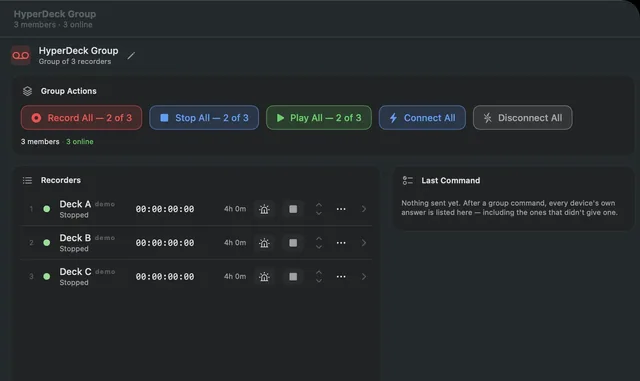Click the Deck B timecode 00:00:00:00
Viewport: 640px width, 381px height.
coord(165,243)
